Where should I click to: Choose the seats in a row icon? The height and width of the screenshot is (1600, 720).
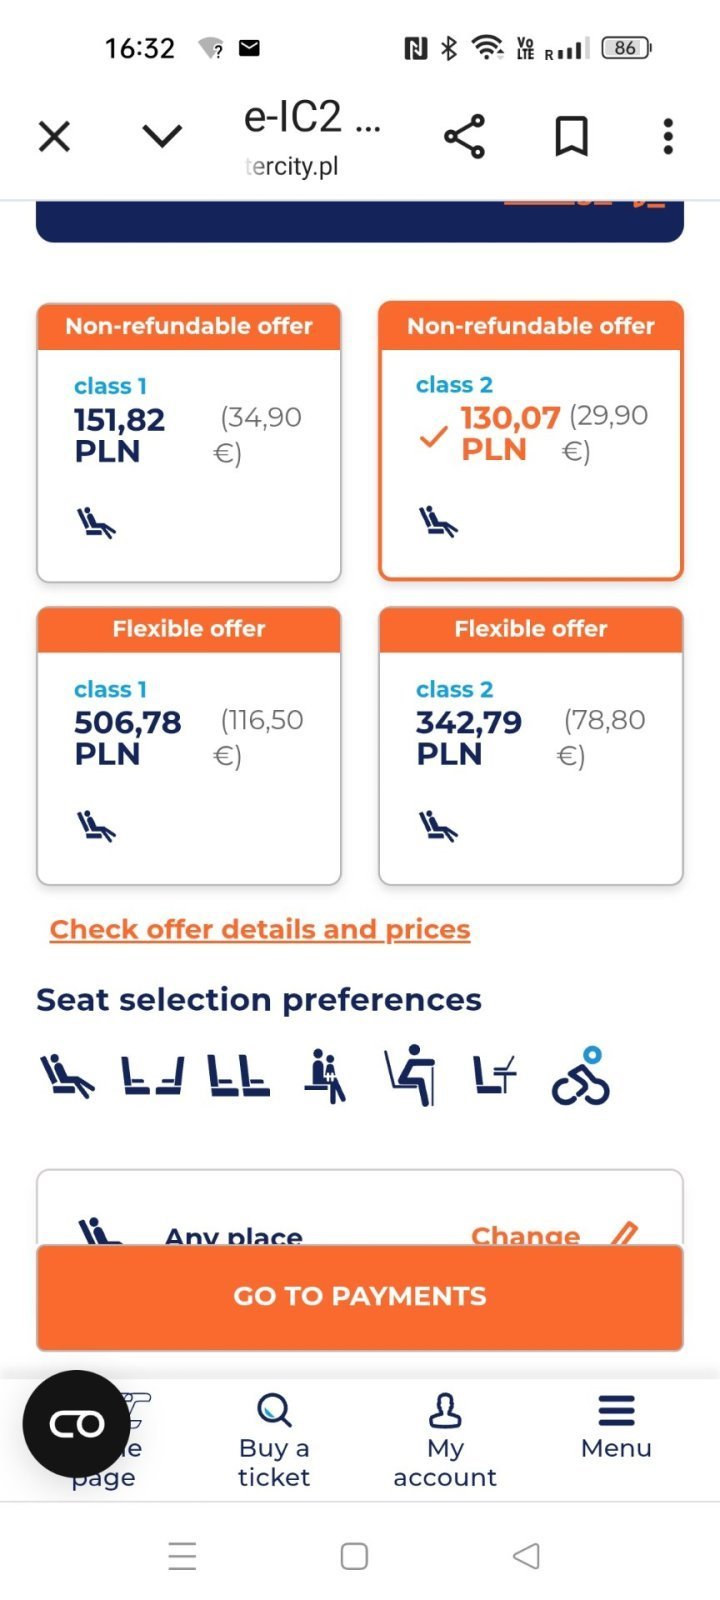[x=238, y=1077]
